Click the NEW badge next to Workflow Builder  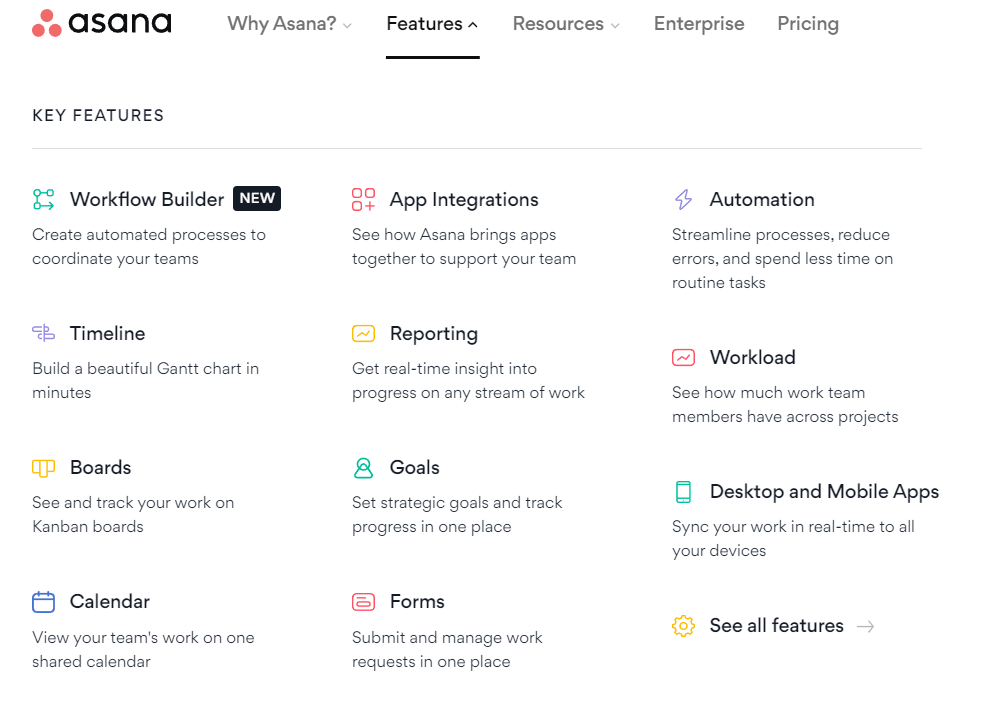[256, 198]
